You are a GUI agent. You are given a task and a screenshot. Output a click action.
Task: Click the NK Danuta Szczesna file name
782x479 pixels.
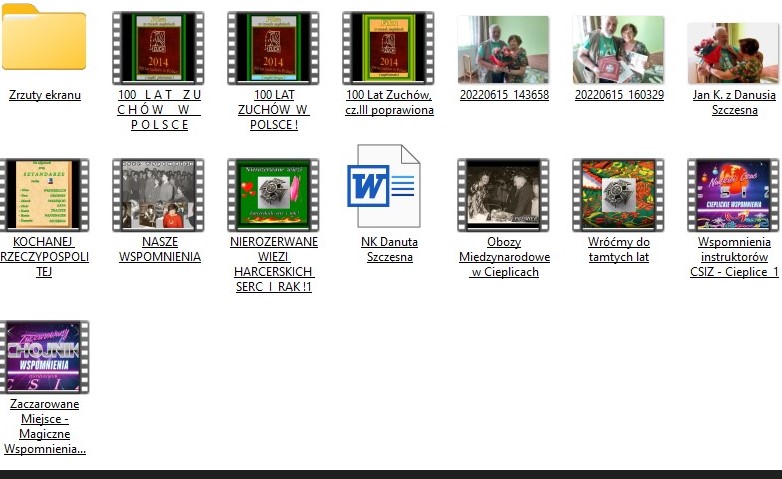point(389,249)
